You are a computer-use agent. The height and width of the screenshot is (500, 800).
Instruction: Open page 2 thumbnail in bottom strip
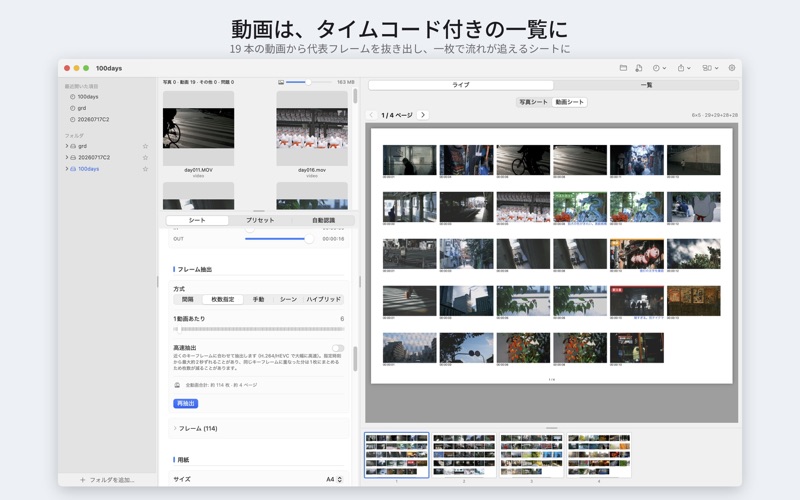(464, 455)
